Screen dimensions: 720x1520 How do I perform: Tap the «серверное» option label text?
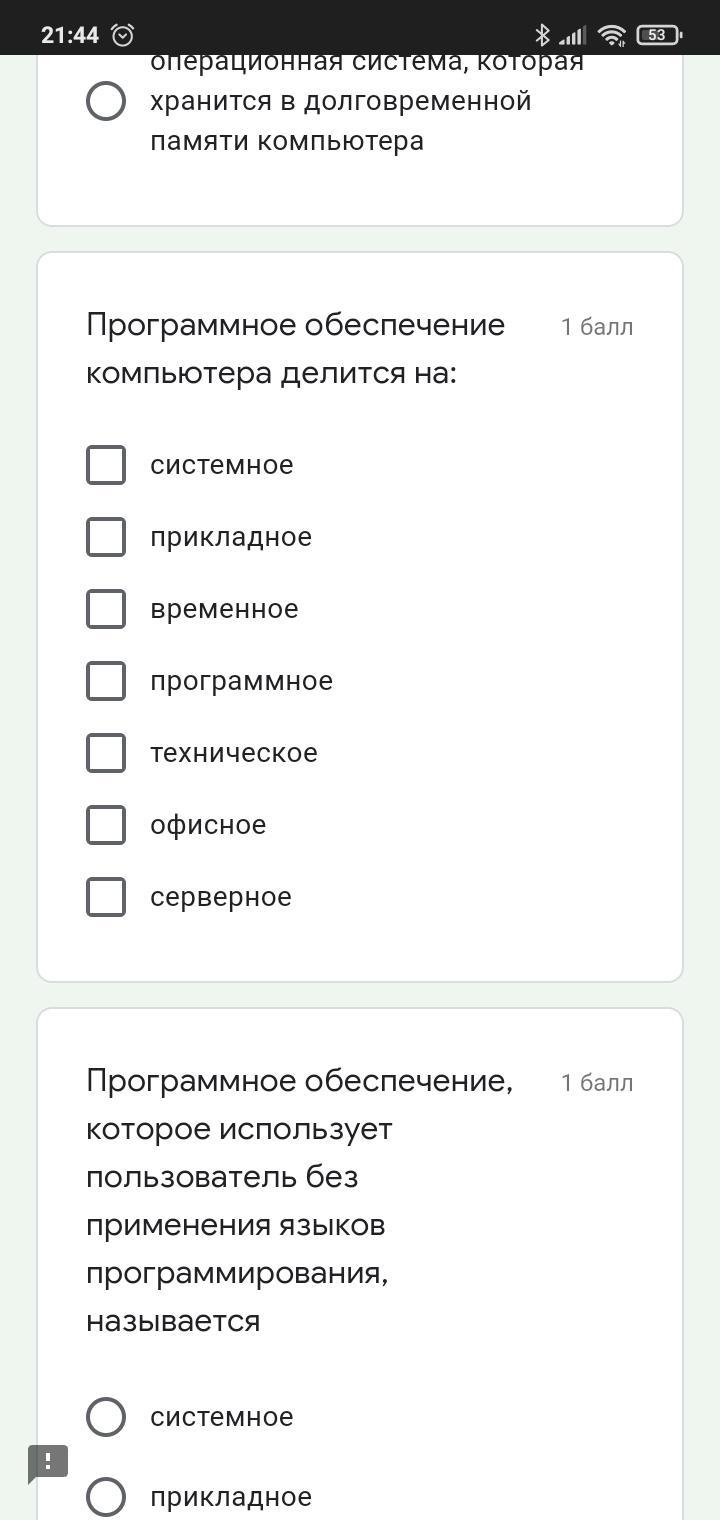point(221,897)
